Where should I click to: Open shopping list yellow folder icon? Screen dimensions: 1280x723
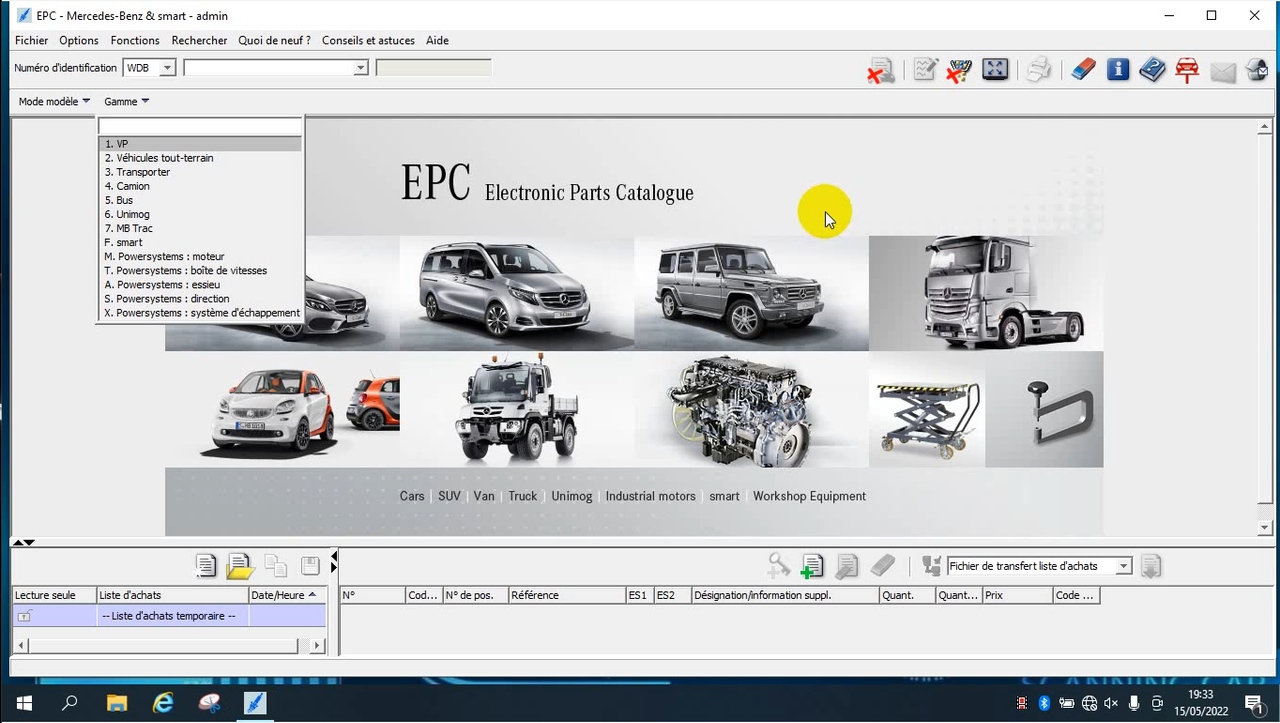pos(240,566)
